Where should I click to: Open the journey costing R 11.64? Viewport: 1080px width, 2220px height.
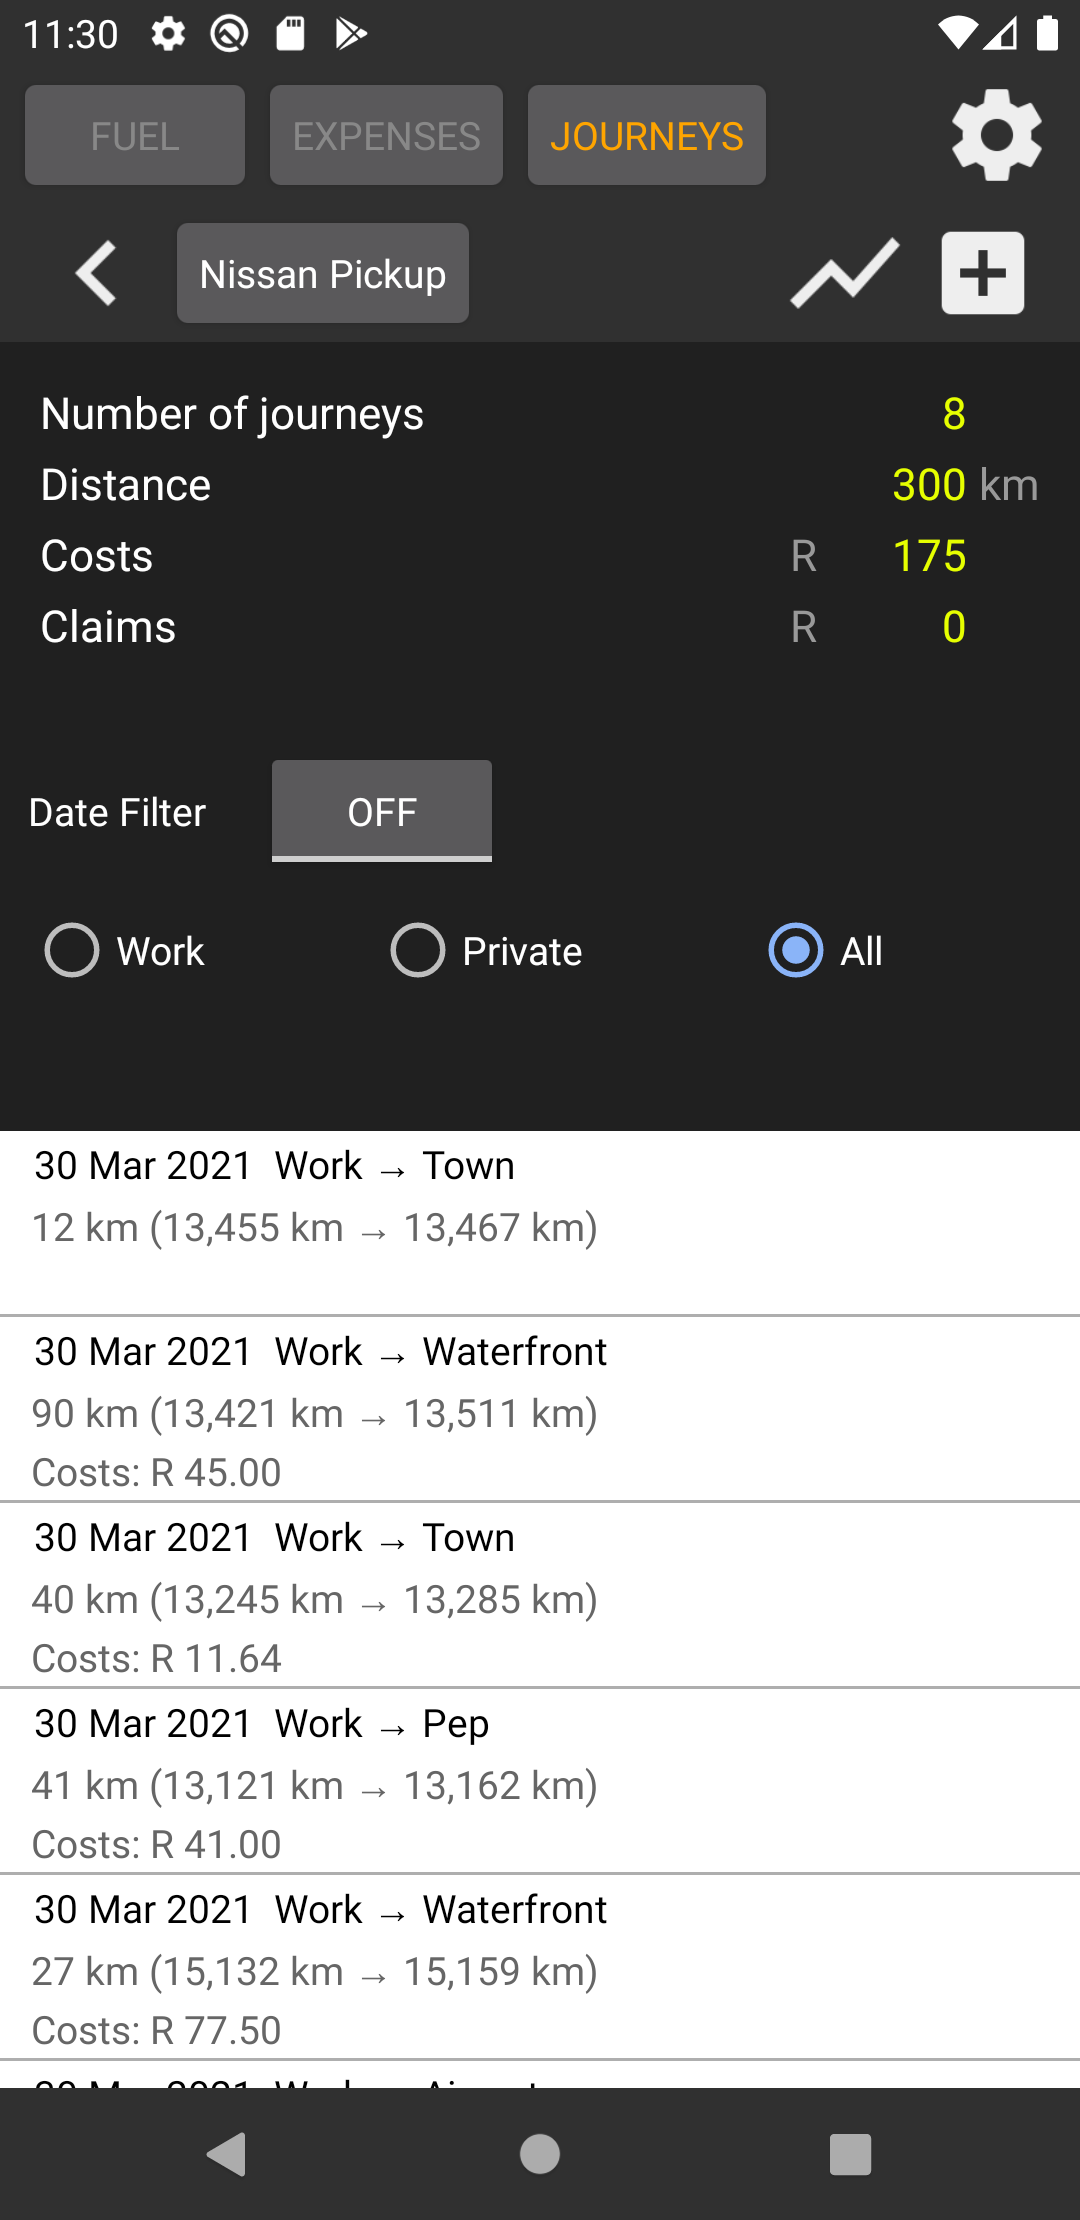540,1595
